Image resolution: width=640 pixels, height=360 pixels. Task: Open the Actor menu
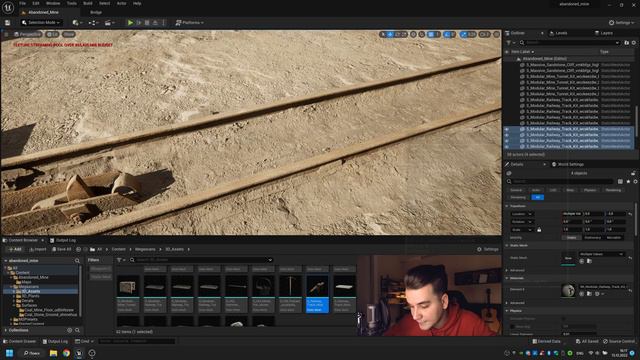(x=122, y=3)
